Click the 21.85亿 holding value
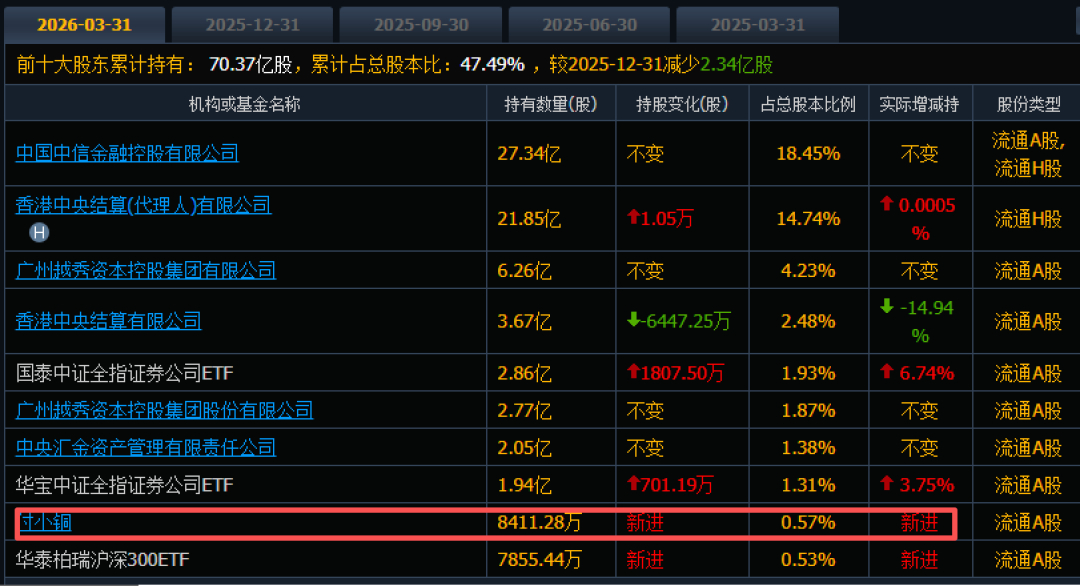The height and width of the screenshot is (586, 1080). coord(529,219)
